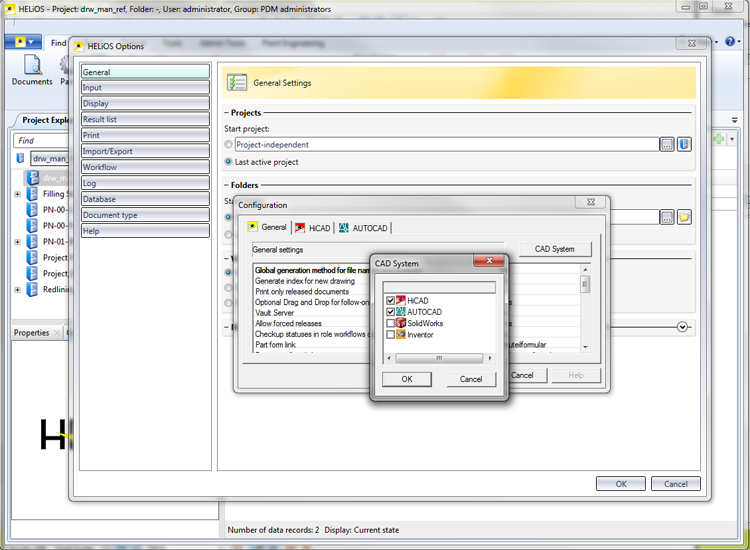Click the Find field in Project Explorer
This screenshot has width=750, height=550.
[x=41, y=141]
